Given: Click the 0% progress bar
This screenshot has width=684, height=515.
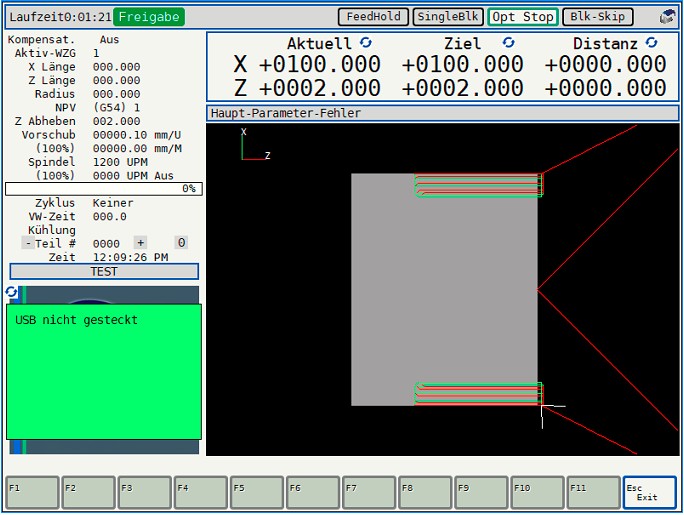Looking at the screenshot, I should pos(104,189).
